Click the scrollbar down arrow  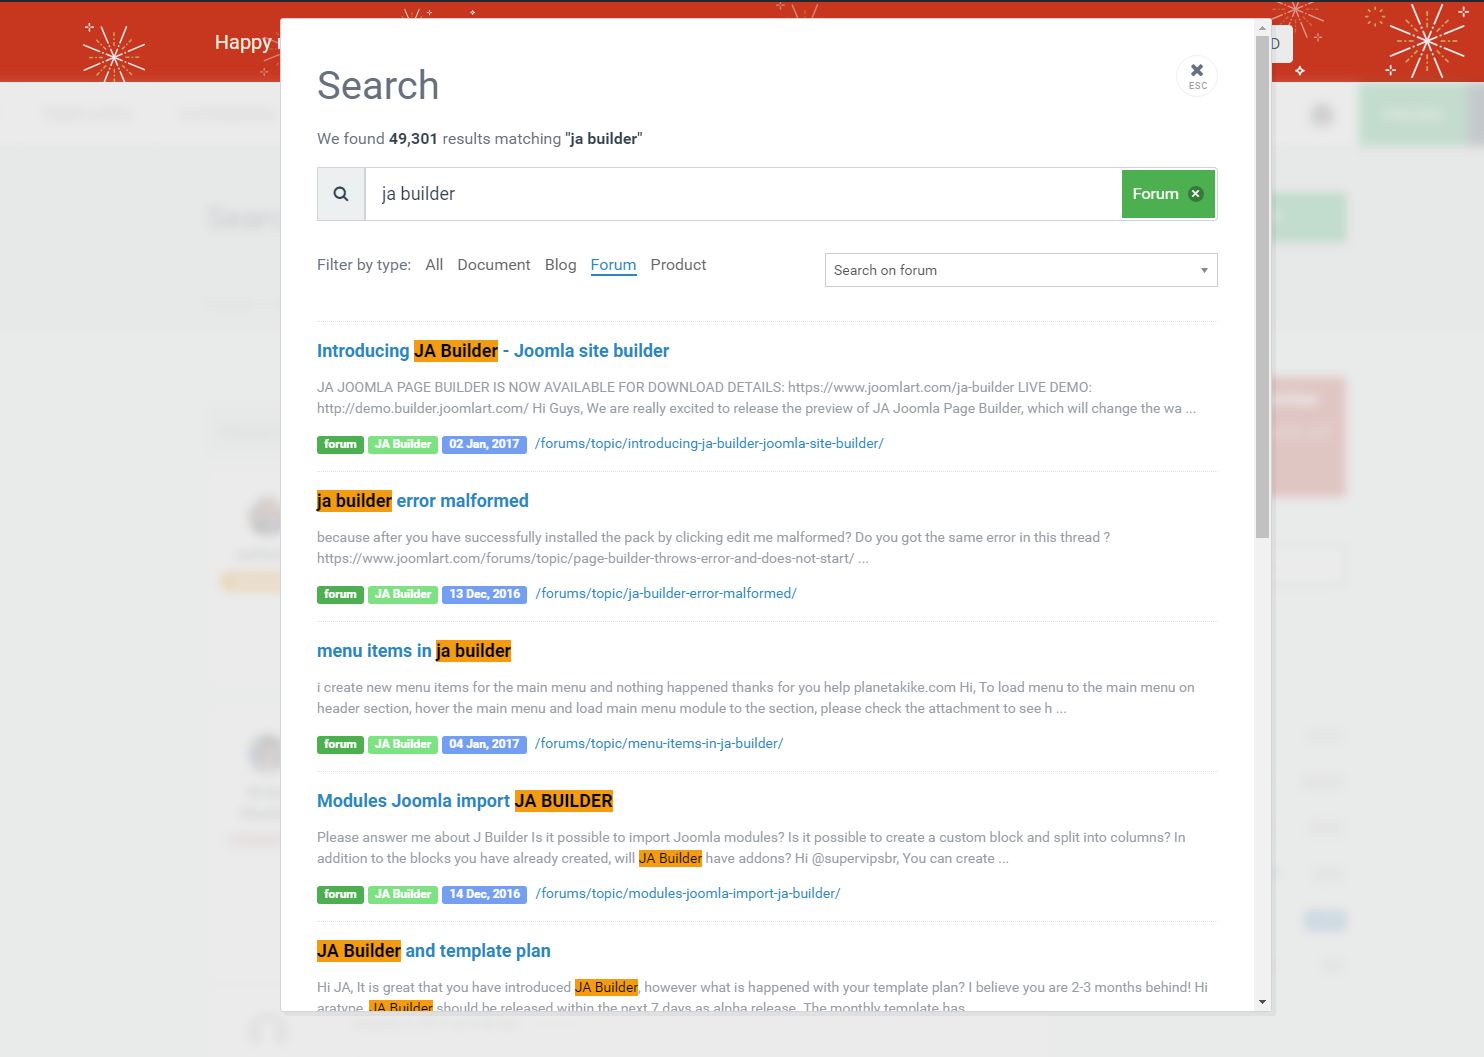click(x=1262, y=1002)
